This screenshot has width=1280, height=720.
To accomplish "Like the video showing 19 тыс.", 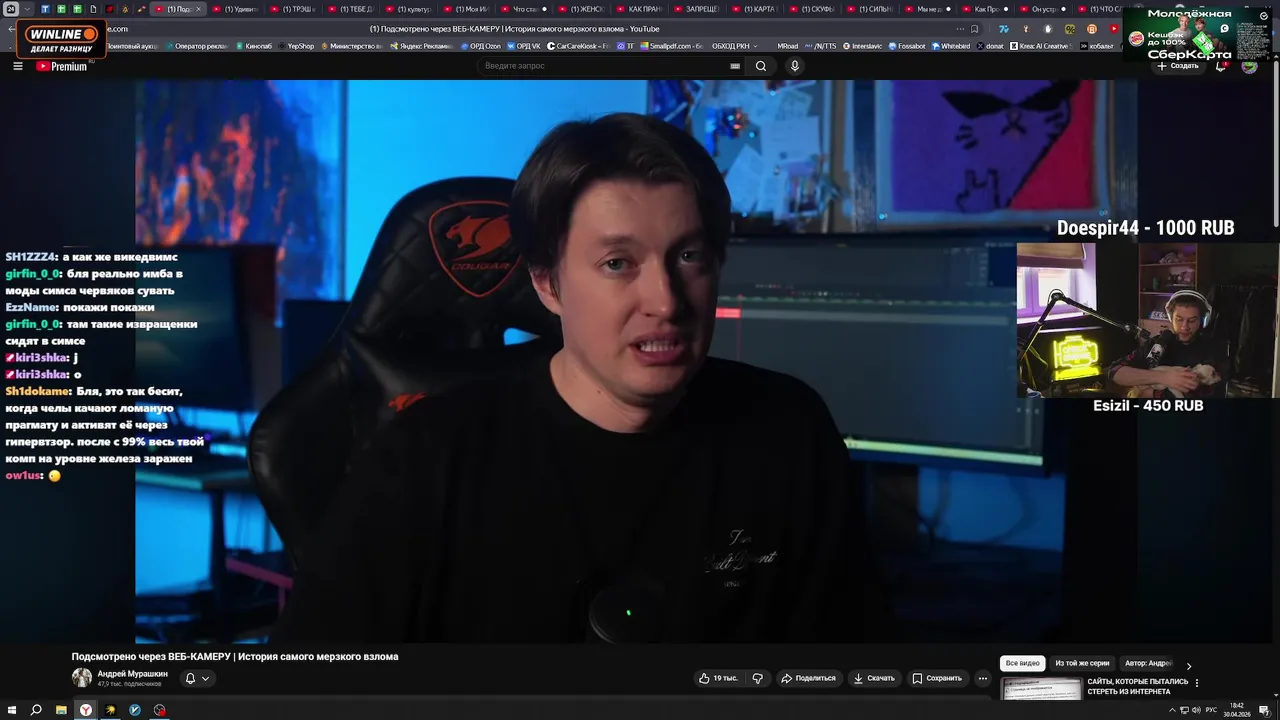I will coord(718,678).
